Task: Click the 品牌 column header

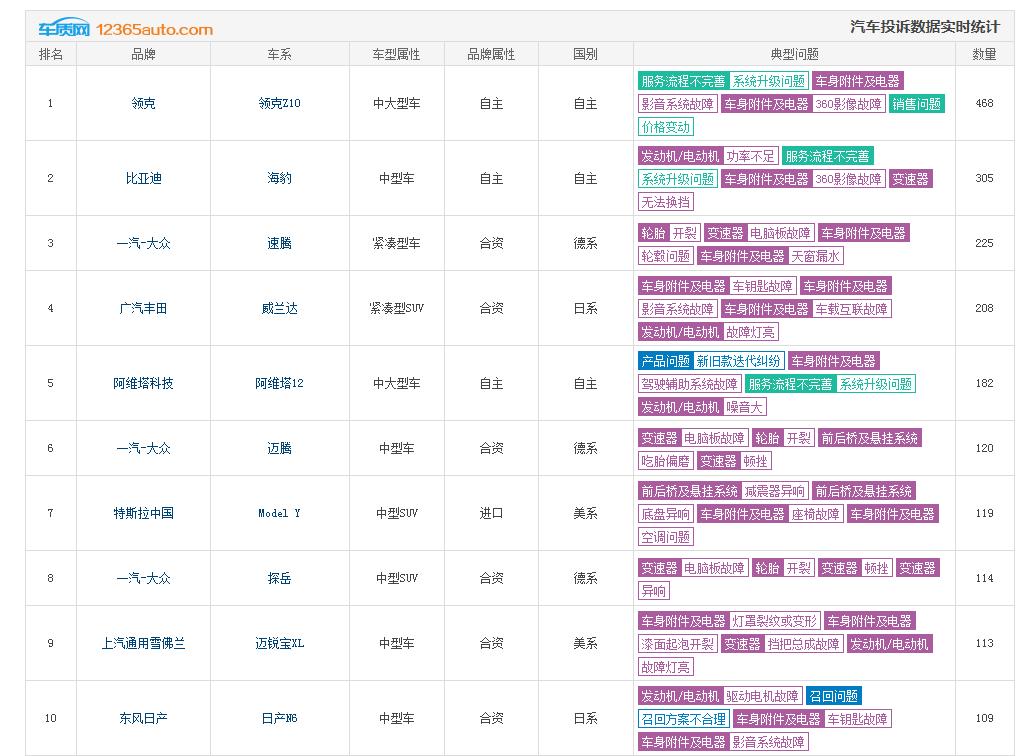Action: click(x=143, y=54)
